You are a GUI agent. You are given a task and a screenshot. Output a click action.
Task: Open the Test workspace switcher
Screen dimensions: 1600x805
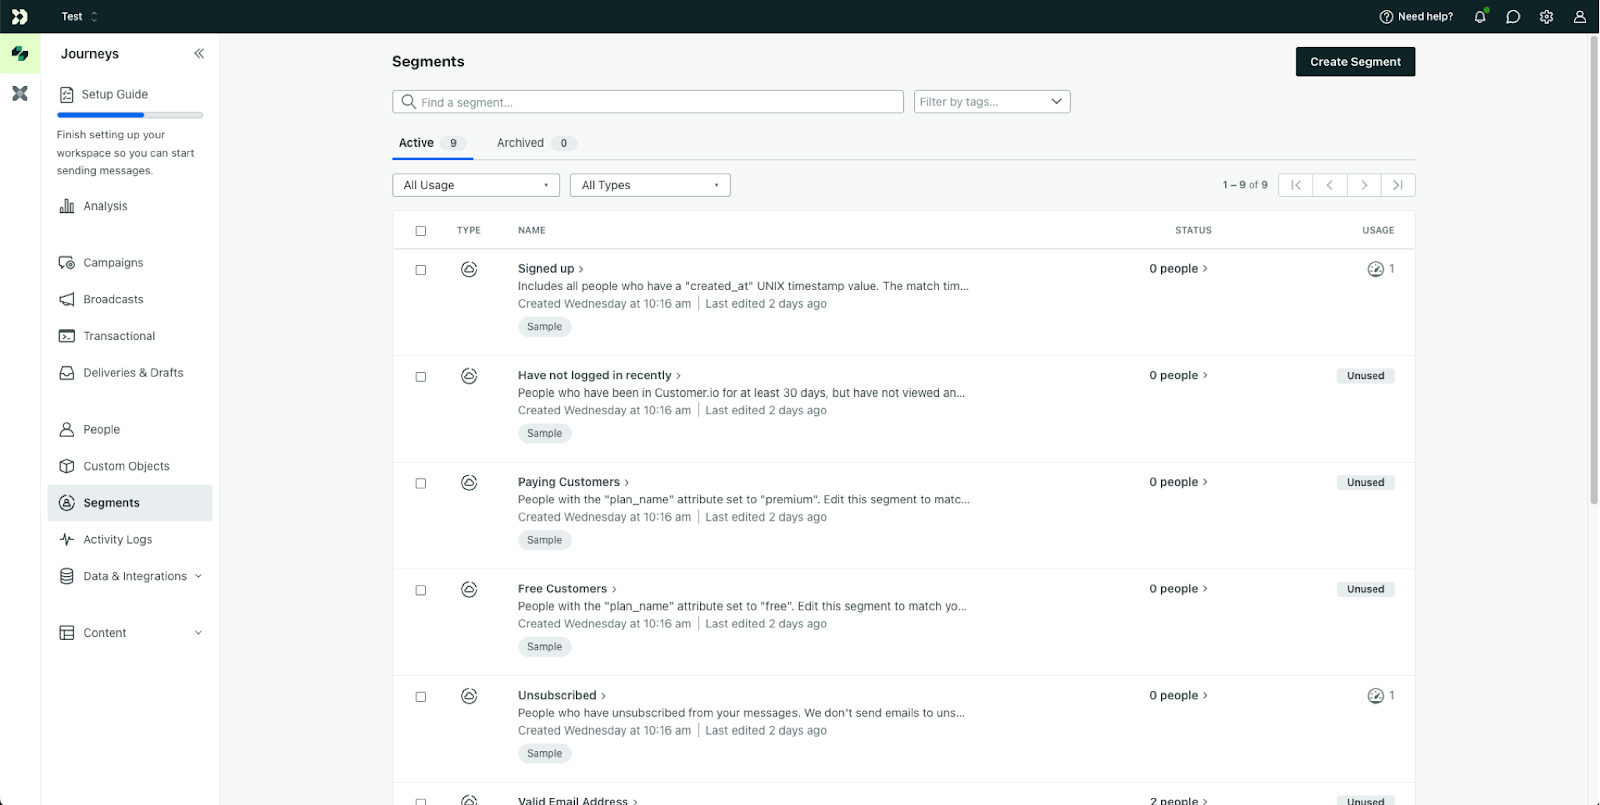point(80,16)
